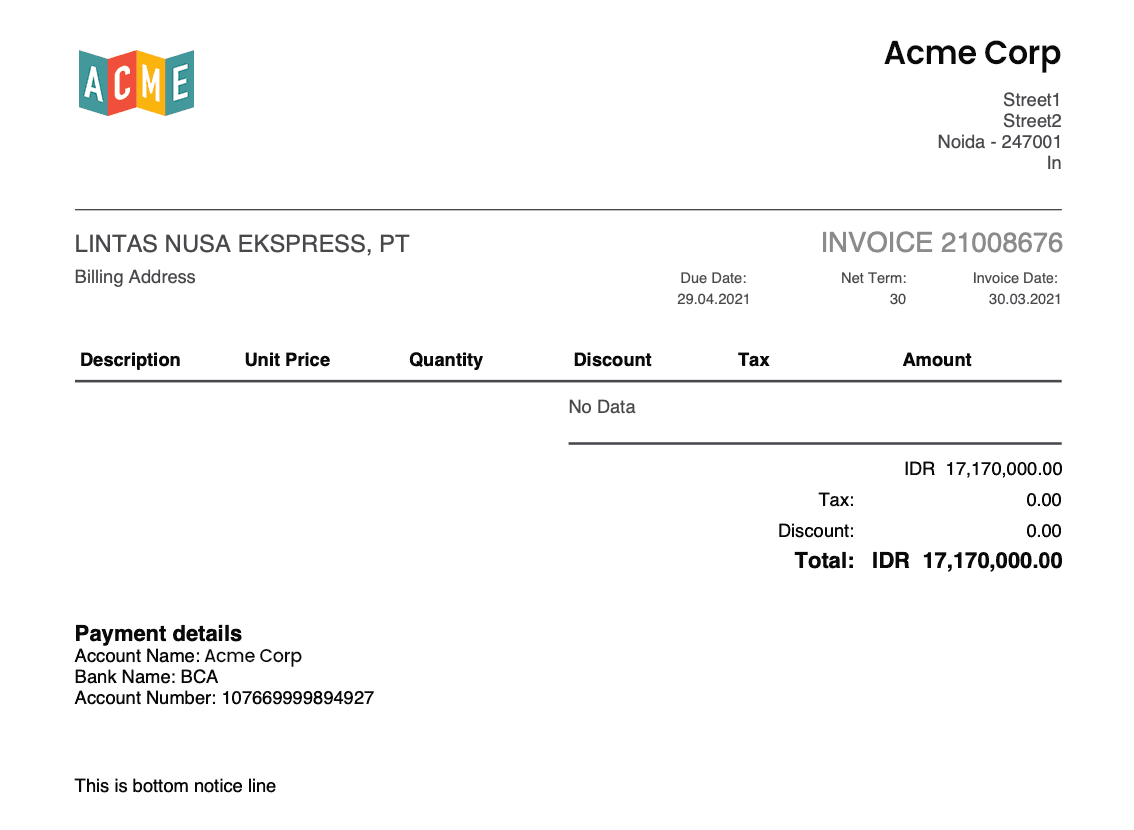This screenshot has width=1134, height=830.
Task: Click the Description column header
Action: tap(130, 360)
